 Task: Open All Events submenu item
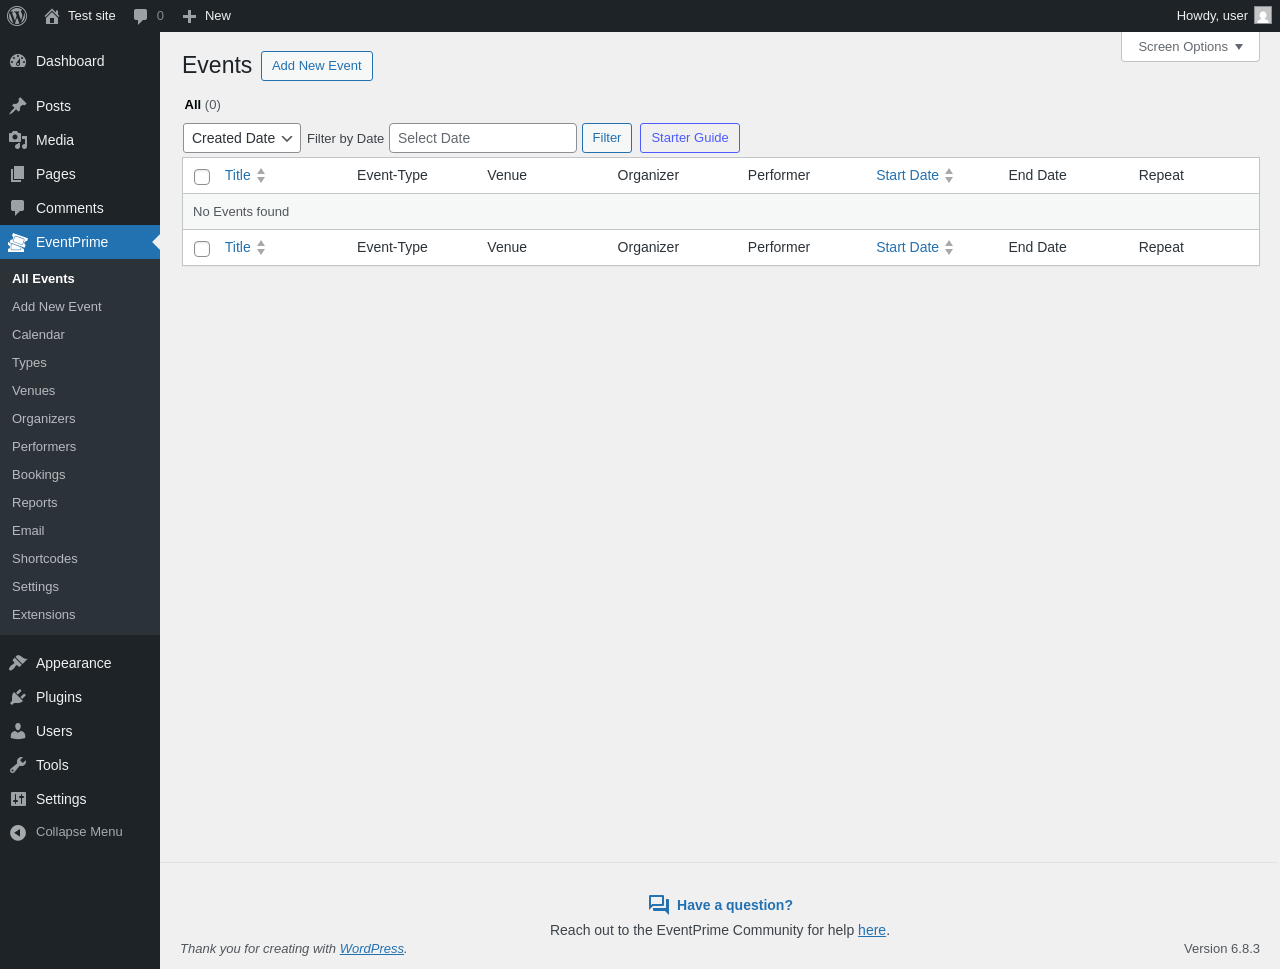(43, 279)
